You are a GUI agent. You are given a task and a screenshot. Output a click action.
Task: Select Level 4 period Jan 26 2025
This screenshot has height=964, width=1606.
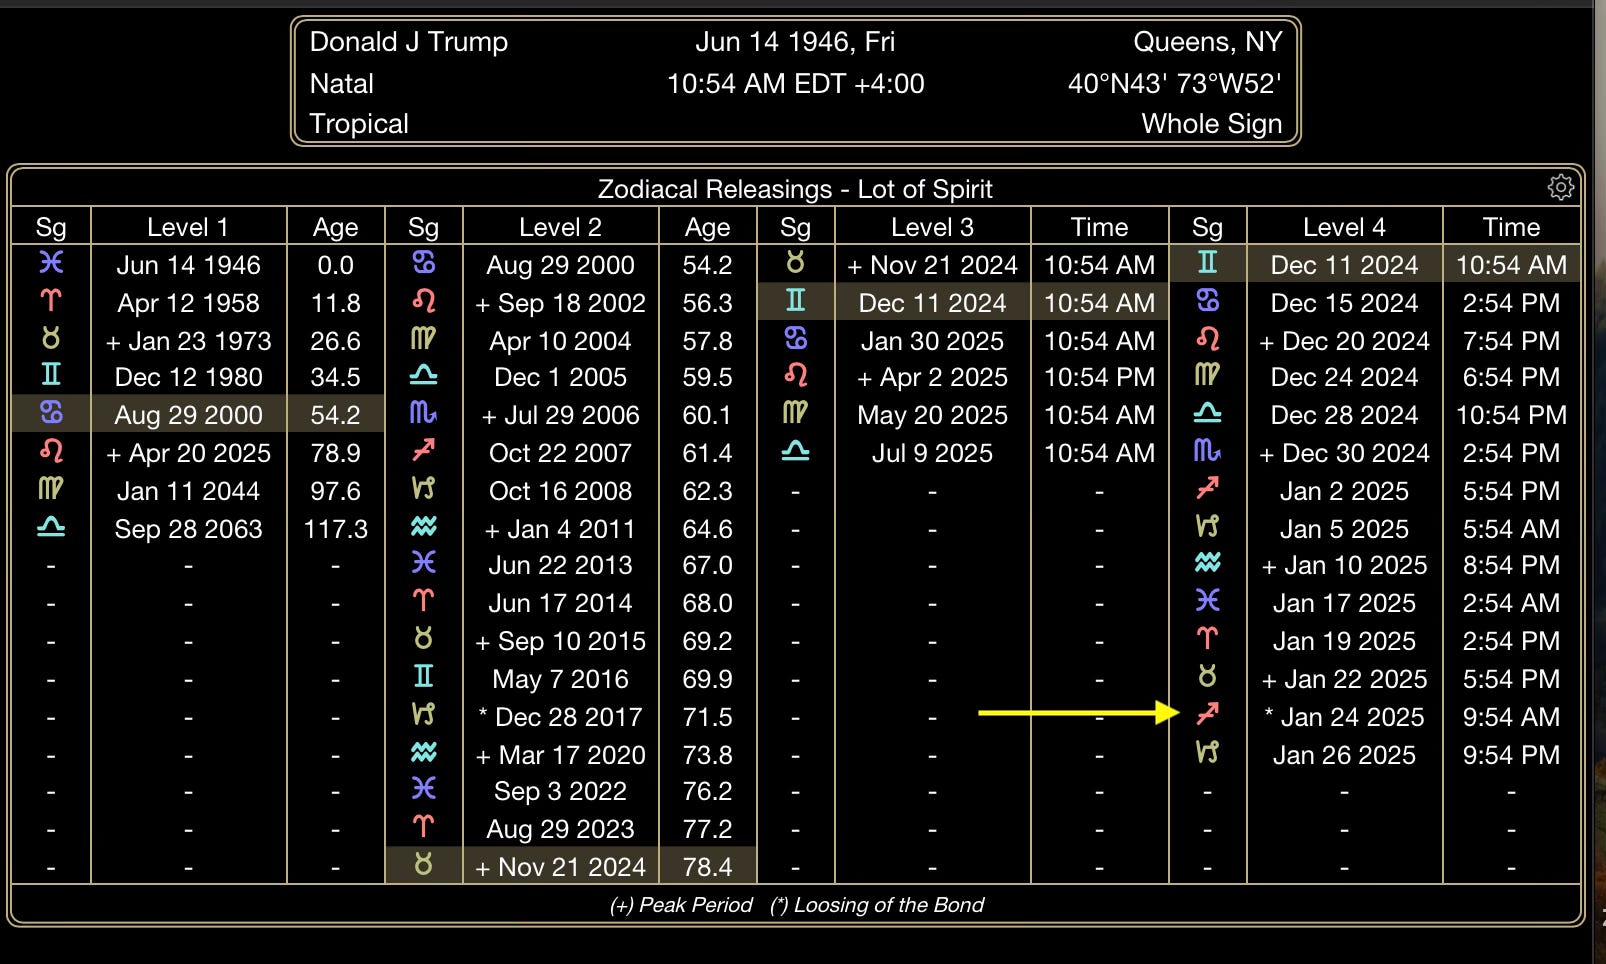click(1344, 755)
